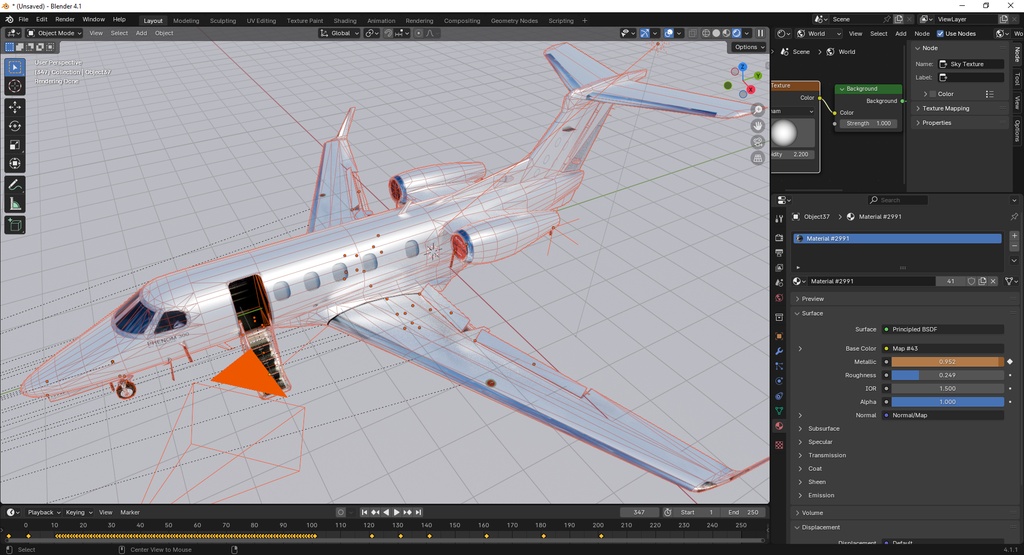Open the Render menu
This screenshot has width=1024, height=555.
click(x=64, y=19)
